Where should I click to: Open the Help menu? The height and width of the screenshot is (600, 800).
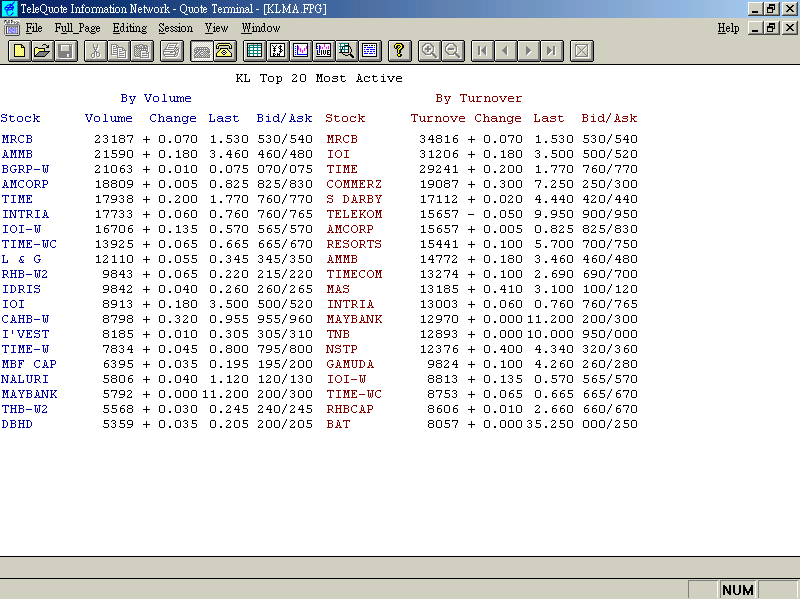(x=728, y=28)
